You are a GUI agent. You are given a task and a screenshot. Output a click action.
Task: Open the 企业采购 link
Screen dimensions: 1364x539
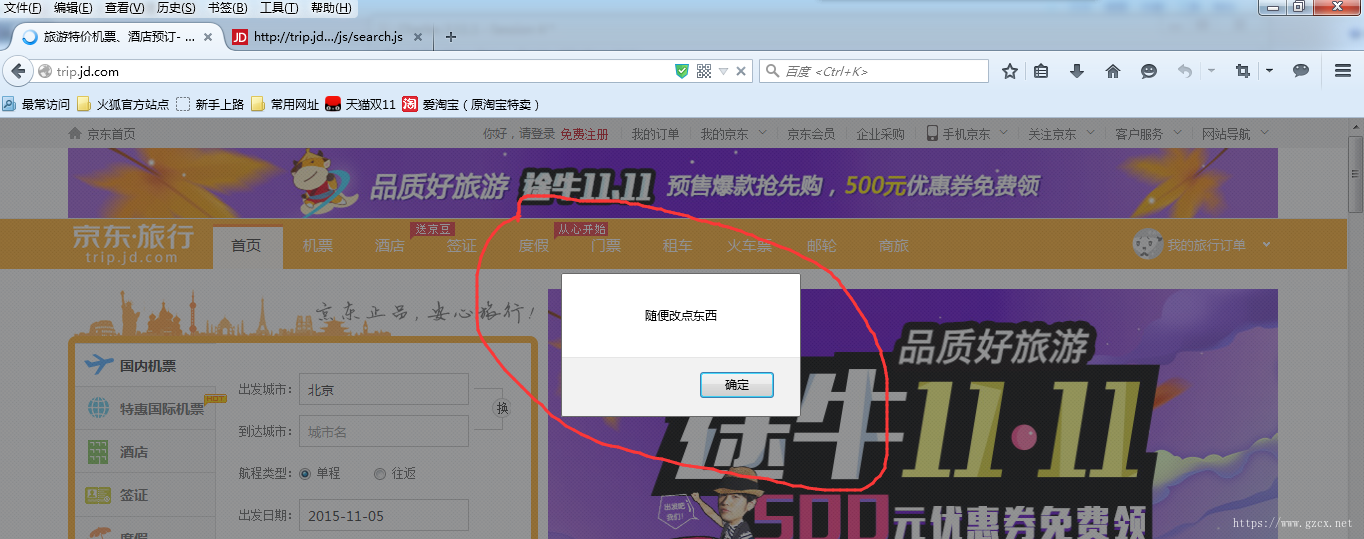pos(880,133)
